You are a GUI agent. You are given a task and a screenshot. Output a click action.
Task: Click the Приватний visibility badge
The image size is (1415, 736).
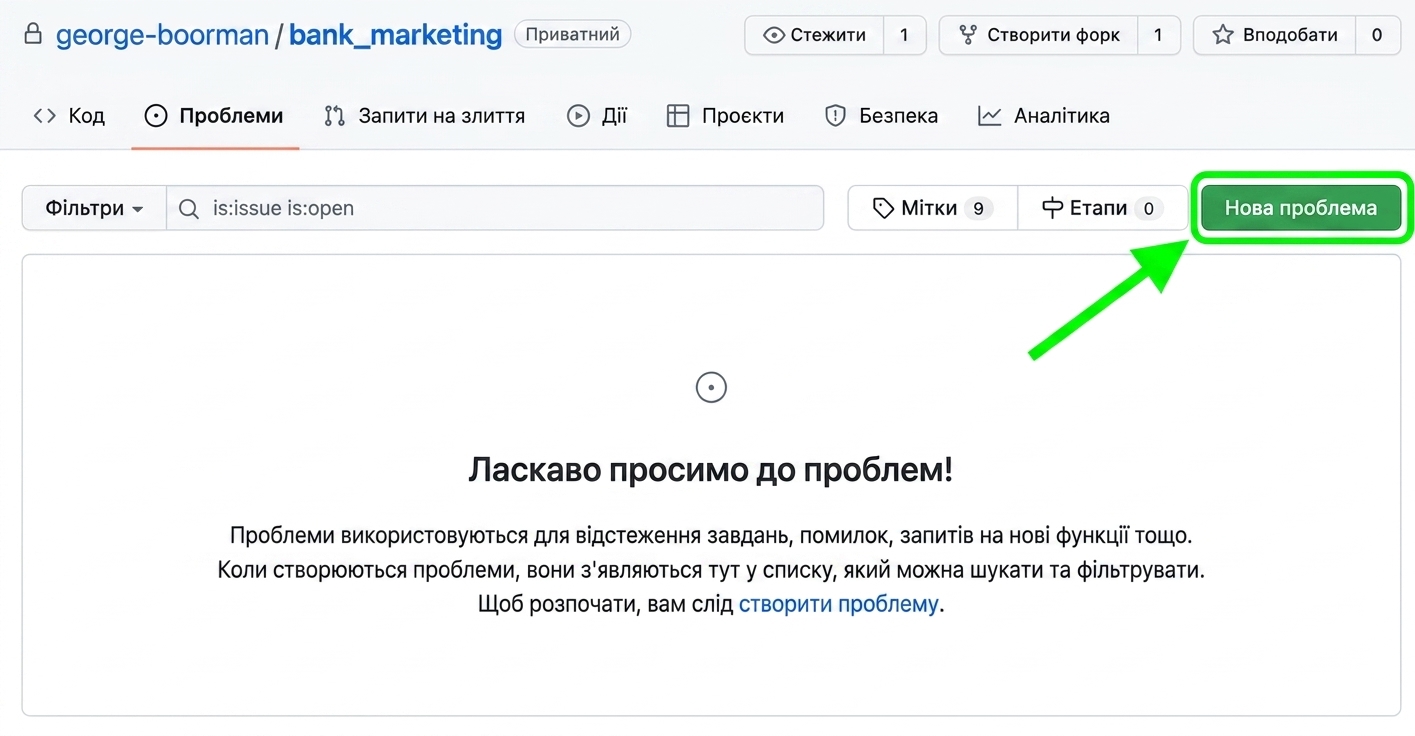point(573,34)
